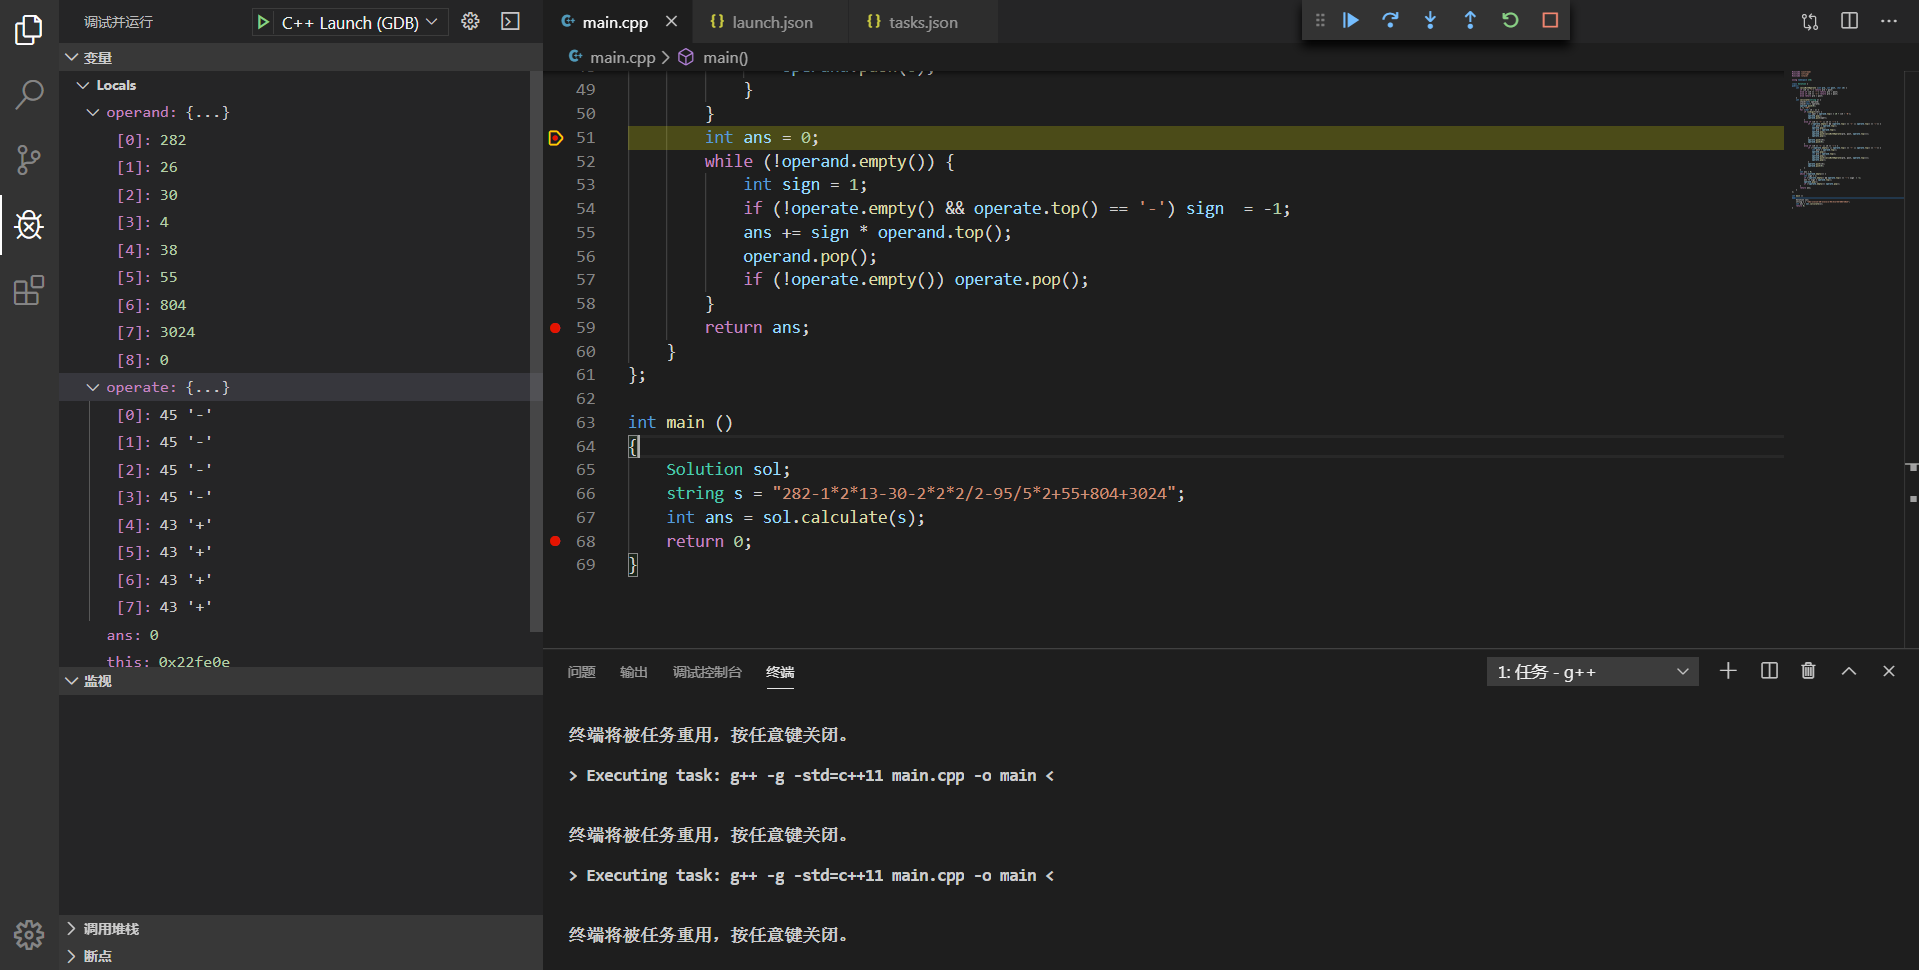Select the Source Control icon
Image resolution: width=1919 pixels, height=970 pixels.
tap(29, 160)
